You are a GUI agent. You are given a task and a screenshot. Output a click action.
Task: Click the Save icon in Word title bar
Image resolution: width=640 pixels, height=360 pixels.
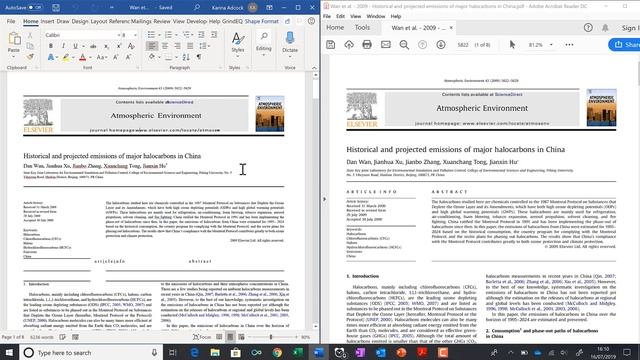(x=56, y=7)
